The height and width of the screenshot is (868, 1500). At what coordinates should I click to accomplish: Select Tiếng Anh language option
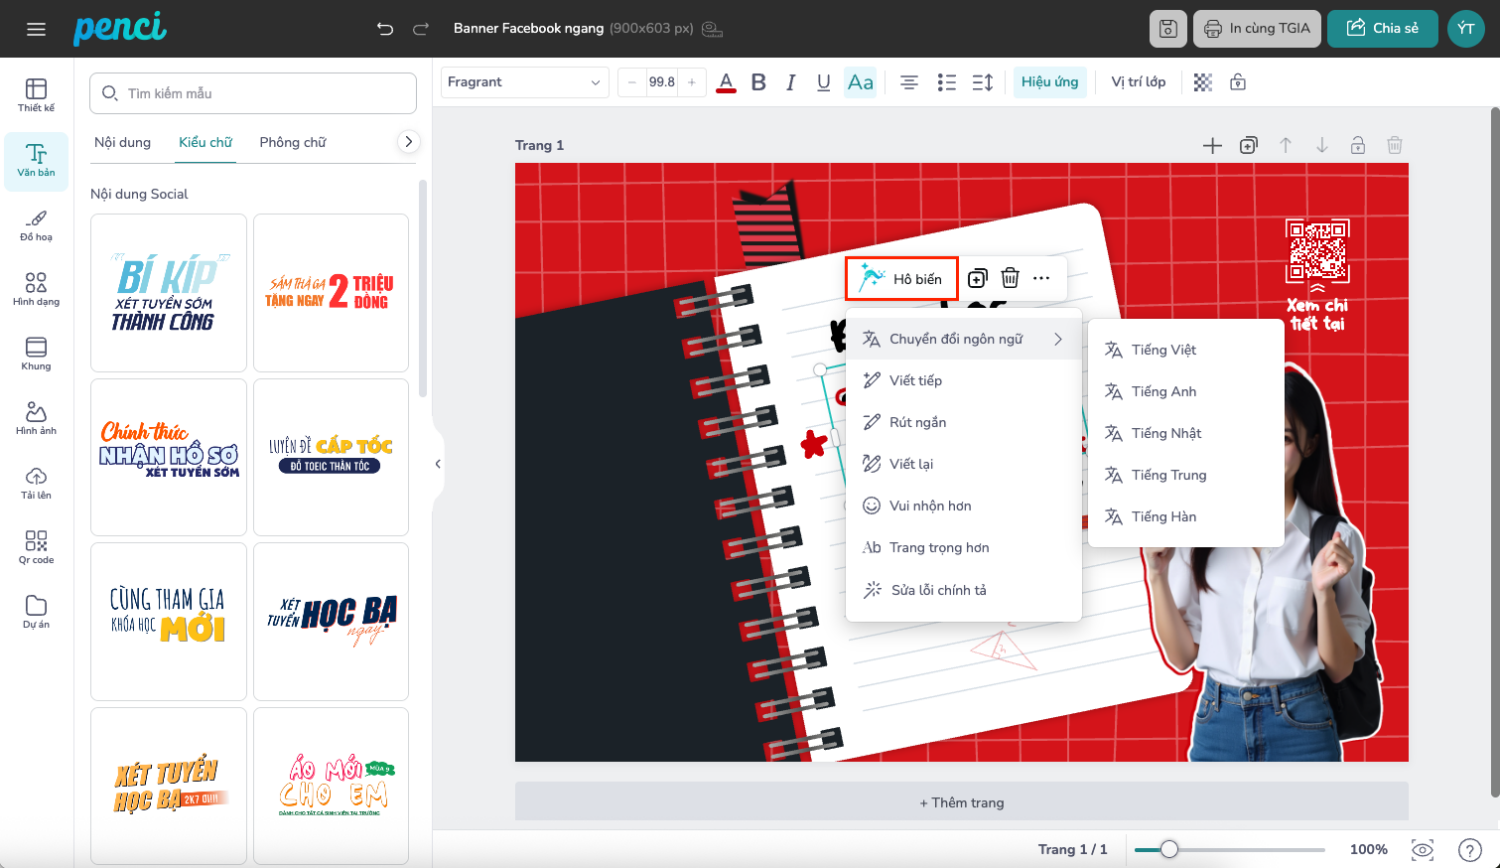pos(1164,392)
